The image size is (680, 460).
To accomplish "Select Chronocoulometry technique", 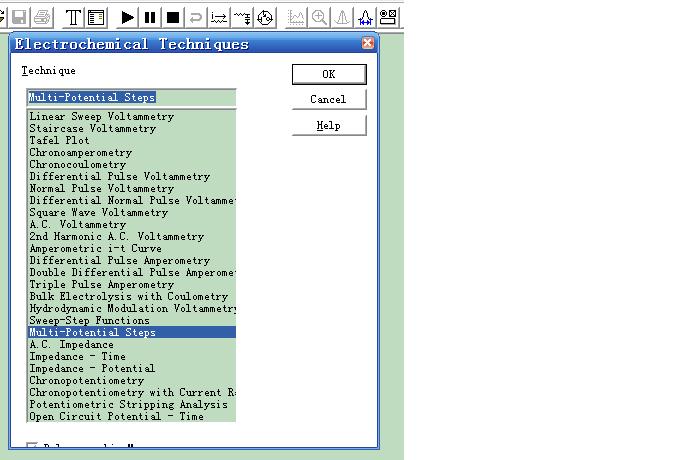I will point(131,164).
